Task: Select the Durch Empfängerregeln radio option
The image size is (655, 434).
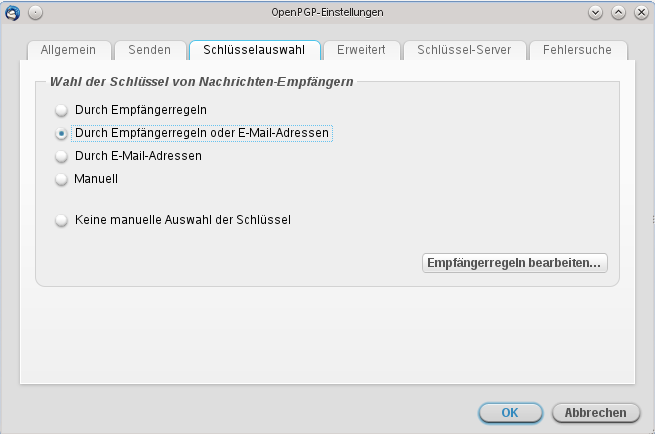Action: (x=62, y=109)
